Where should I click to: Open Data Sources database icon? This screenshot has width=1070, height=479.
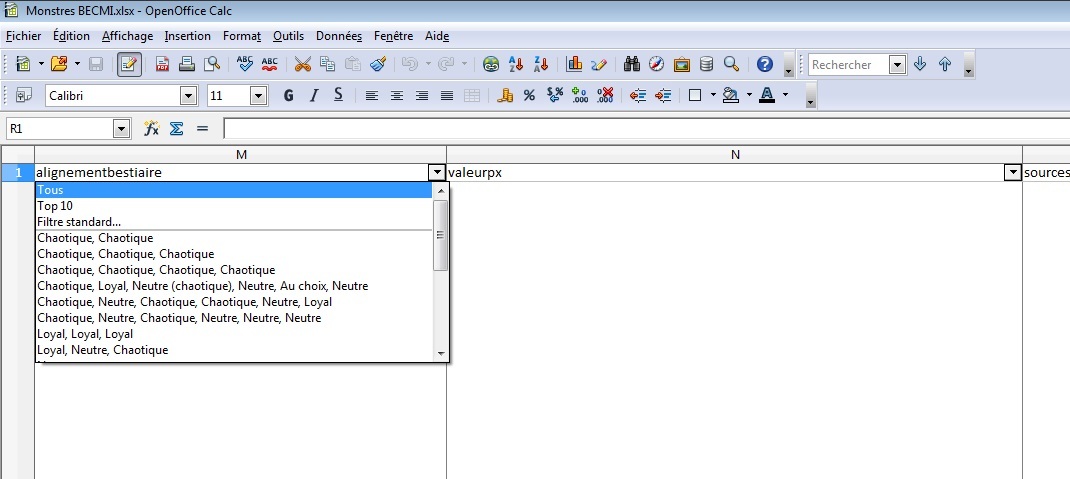pos(707,64)
